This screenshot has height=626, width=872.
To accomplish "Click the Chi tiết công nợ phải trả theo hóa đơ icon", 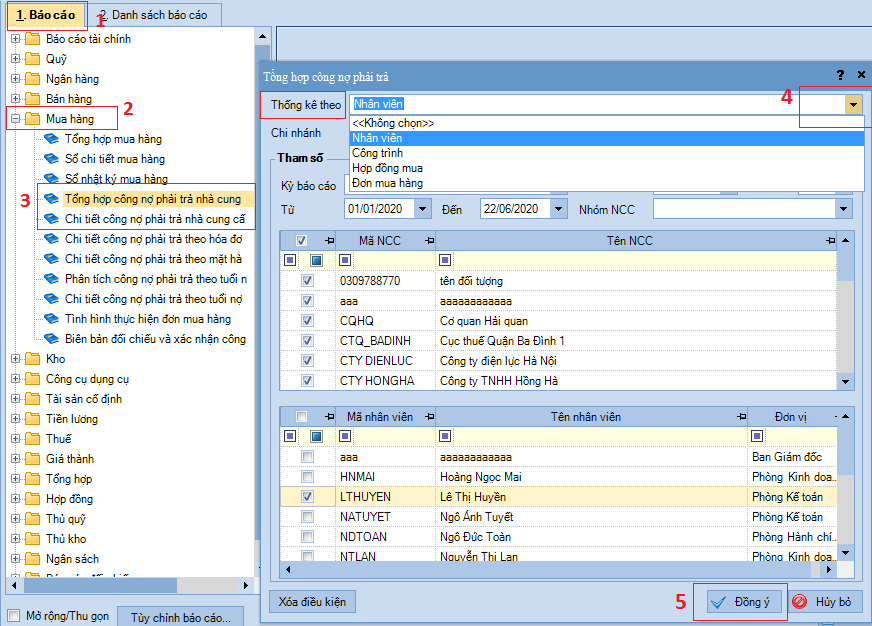I will [51, 239].
